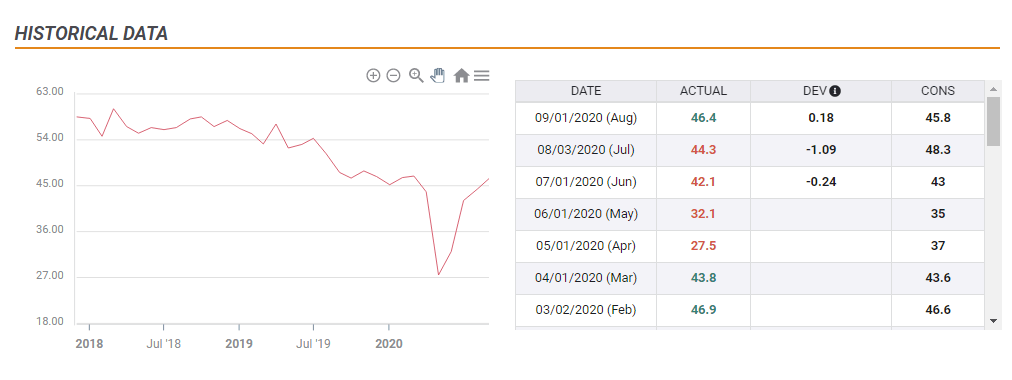Viewport: 1012px width, 380px height.
Task: Click the table scrollbar thumb
Action: tap(993, 121)
